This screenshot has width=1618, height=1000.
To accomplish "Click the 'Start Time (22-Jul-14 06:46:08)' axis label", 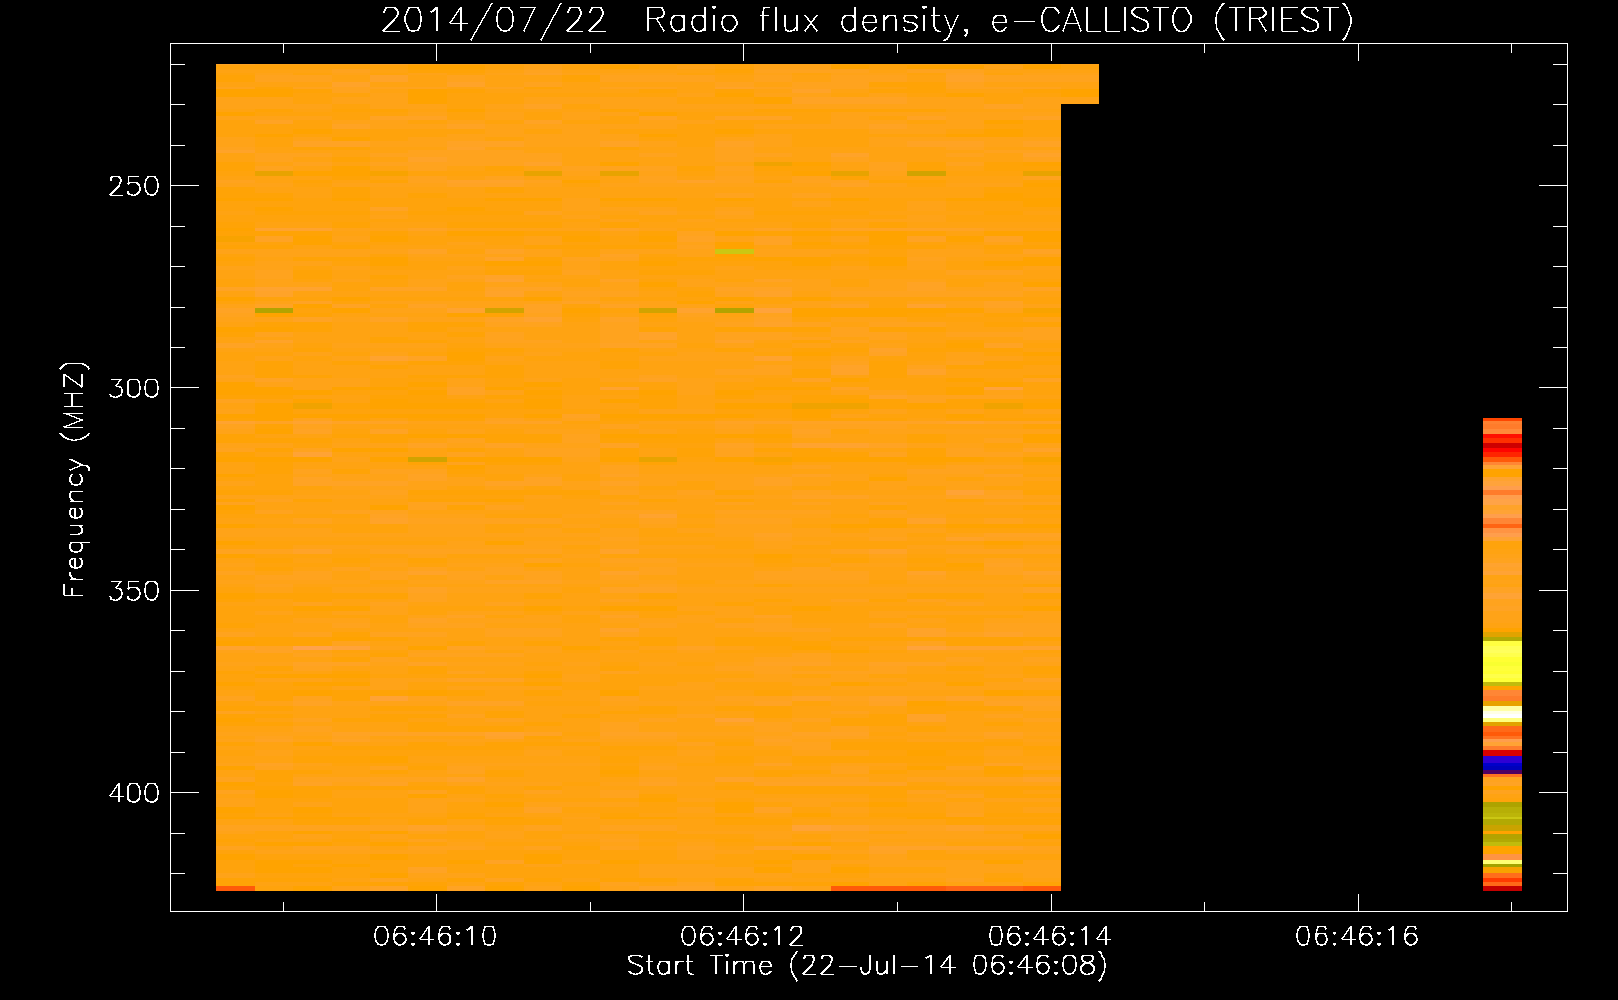I will click(x=867, y=966).
